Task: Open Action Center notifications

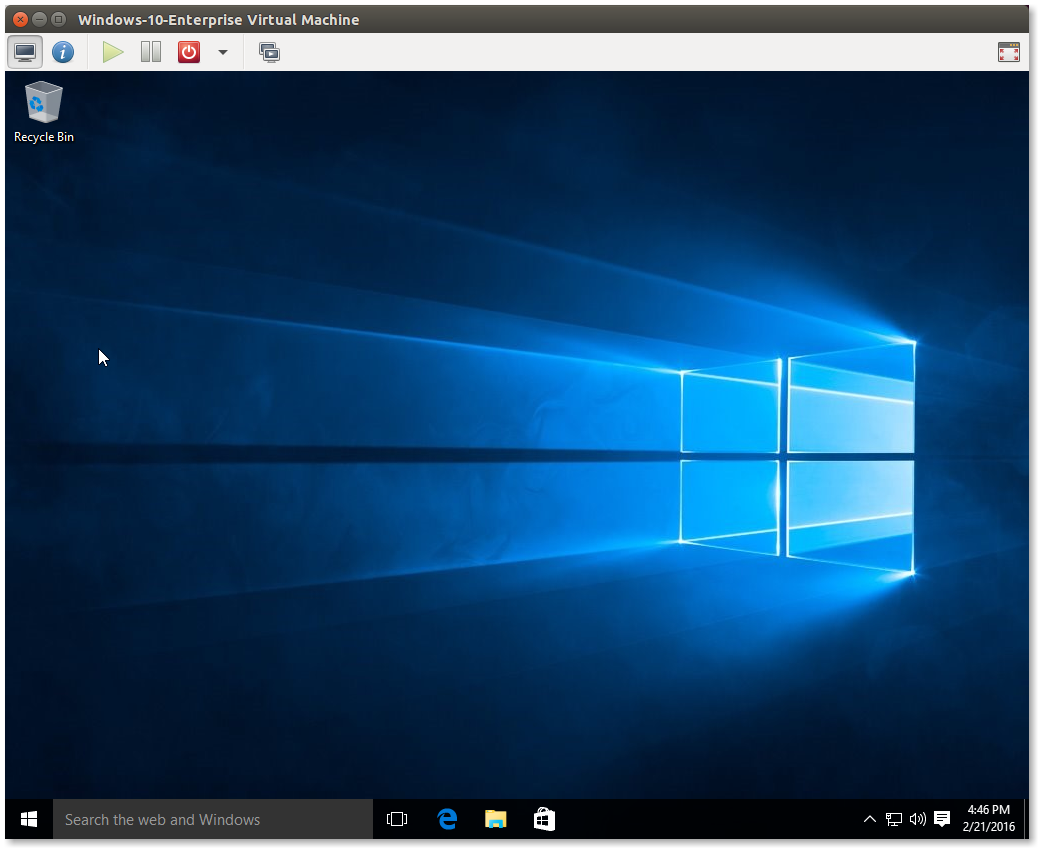Action: tap(942, 820)
